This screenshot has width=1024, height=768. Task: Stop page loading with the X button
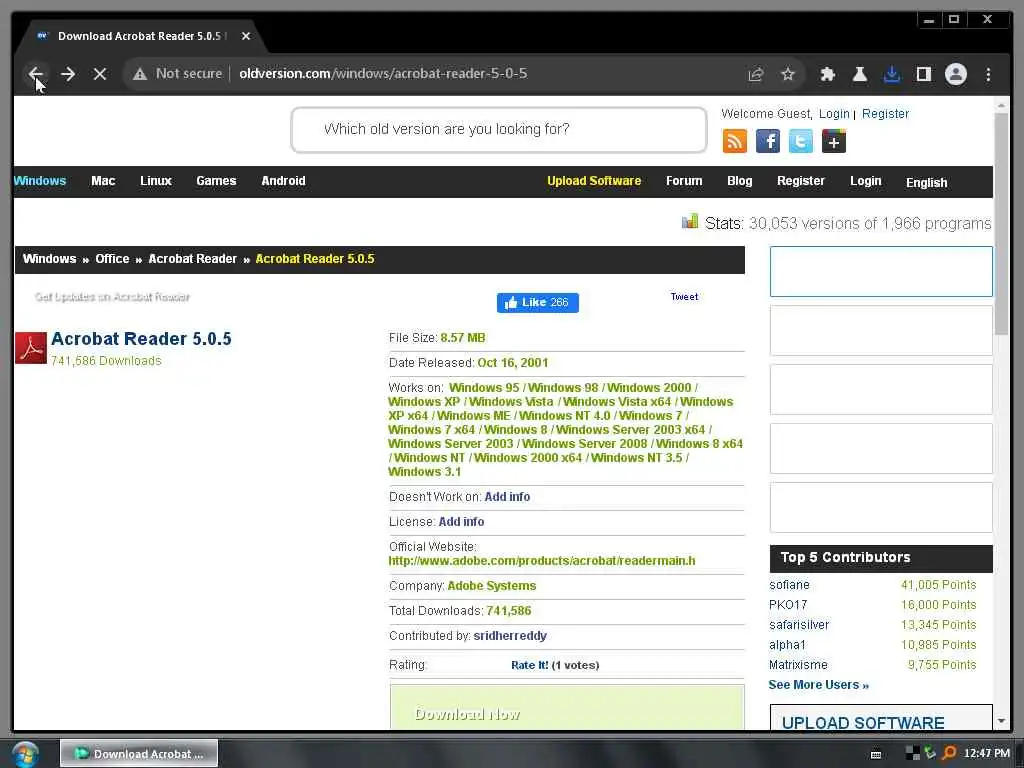pos(100,74)
